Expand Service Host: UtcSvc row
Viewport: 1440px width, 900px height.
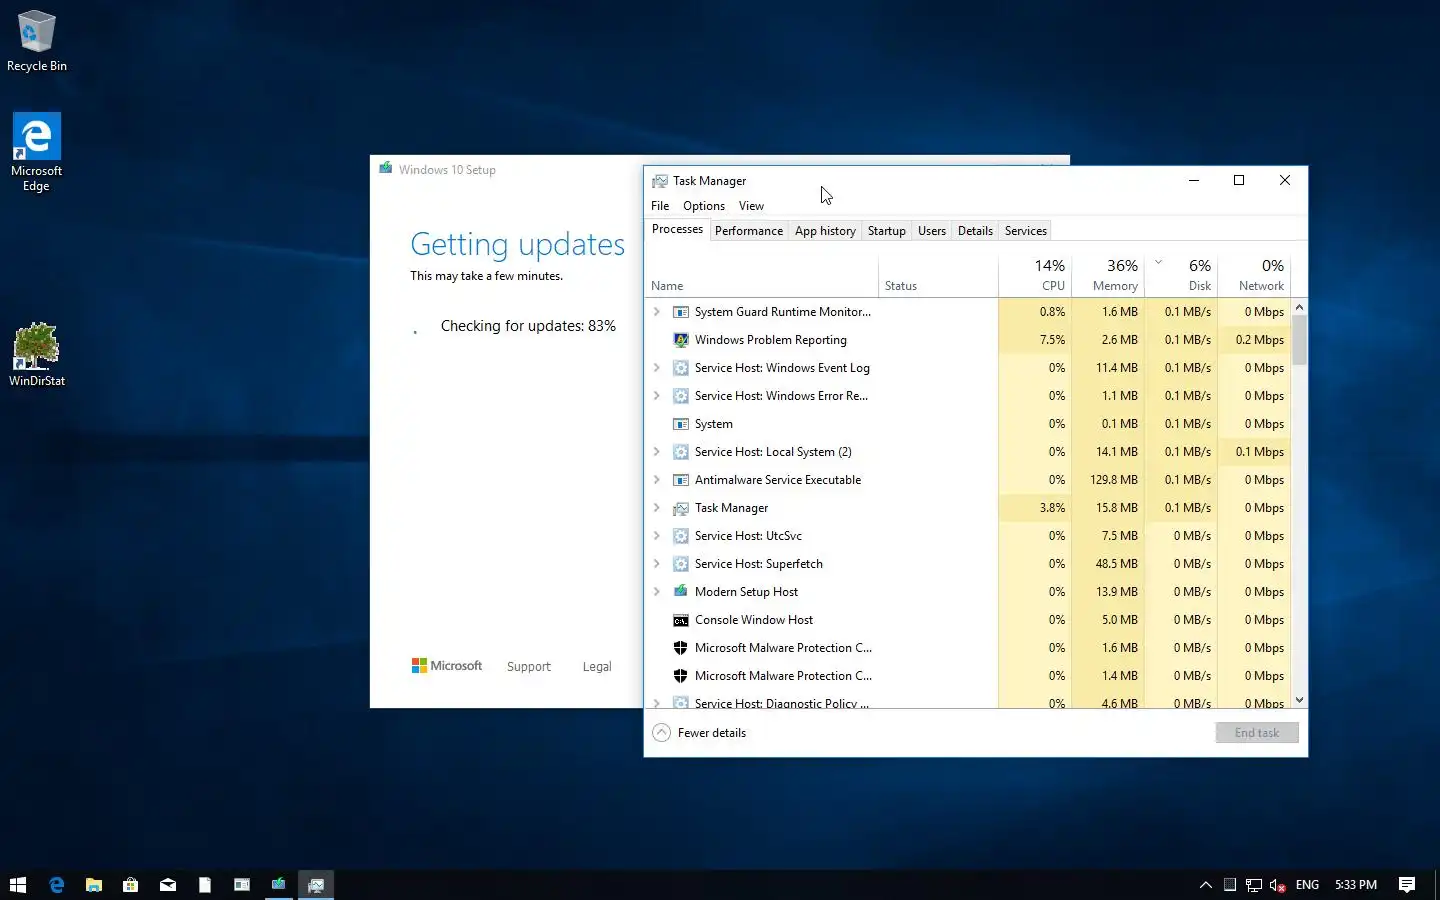click(657, 536)
